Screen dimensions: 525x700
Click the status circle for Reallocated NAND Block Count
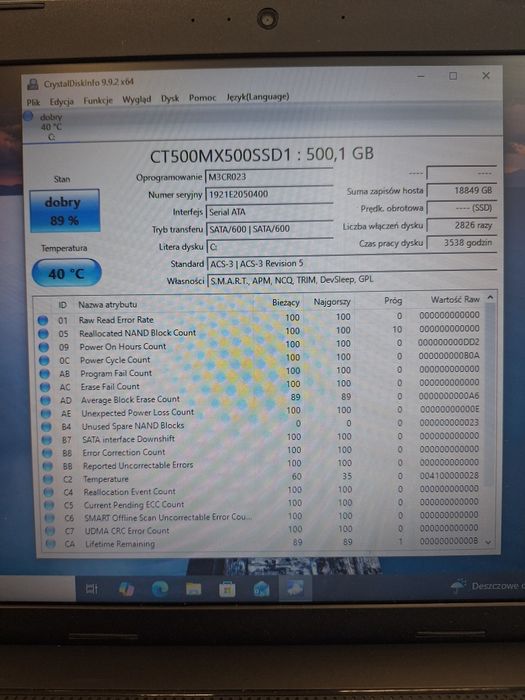43,333
